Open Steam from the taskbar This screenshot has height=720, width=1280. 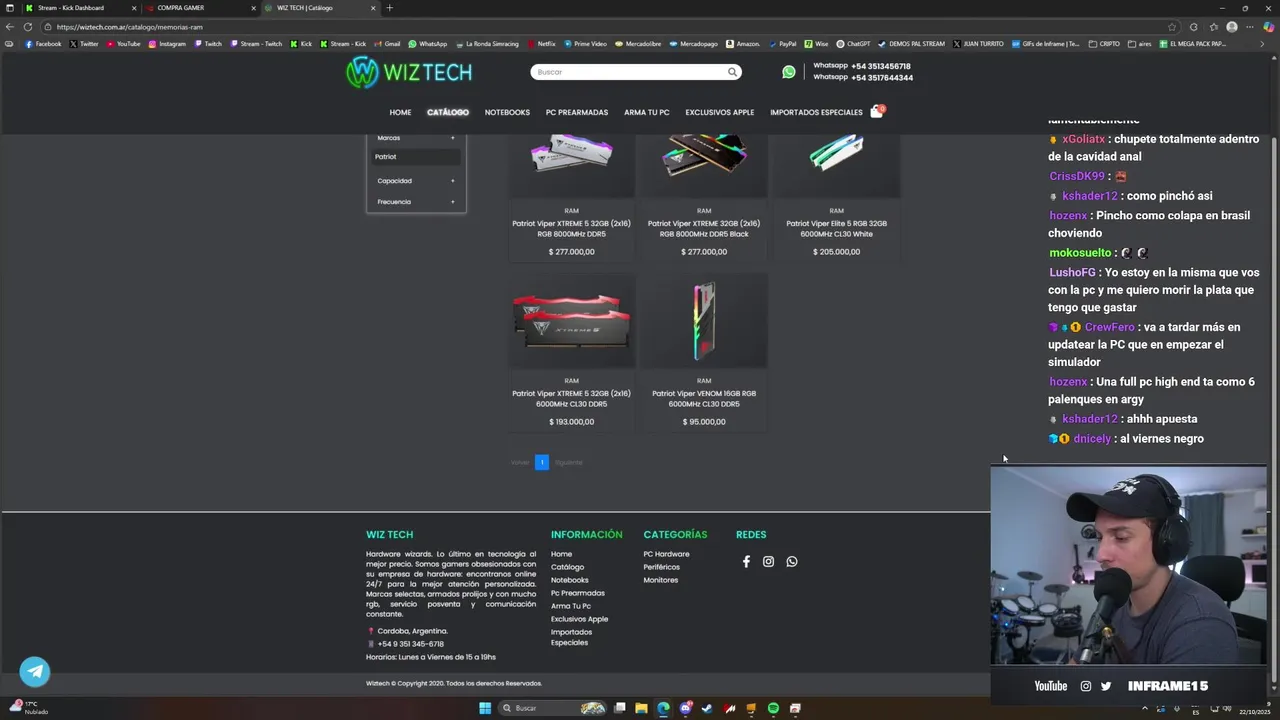707,708
